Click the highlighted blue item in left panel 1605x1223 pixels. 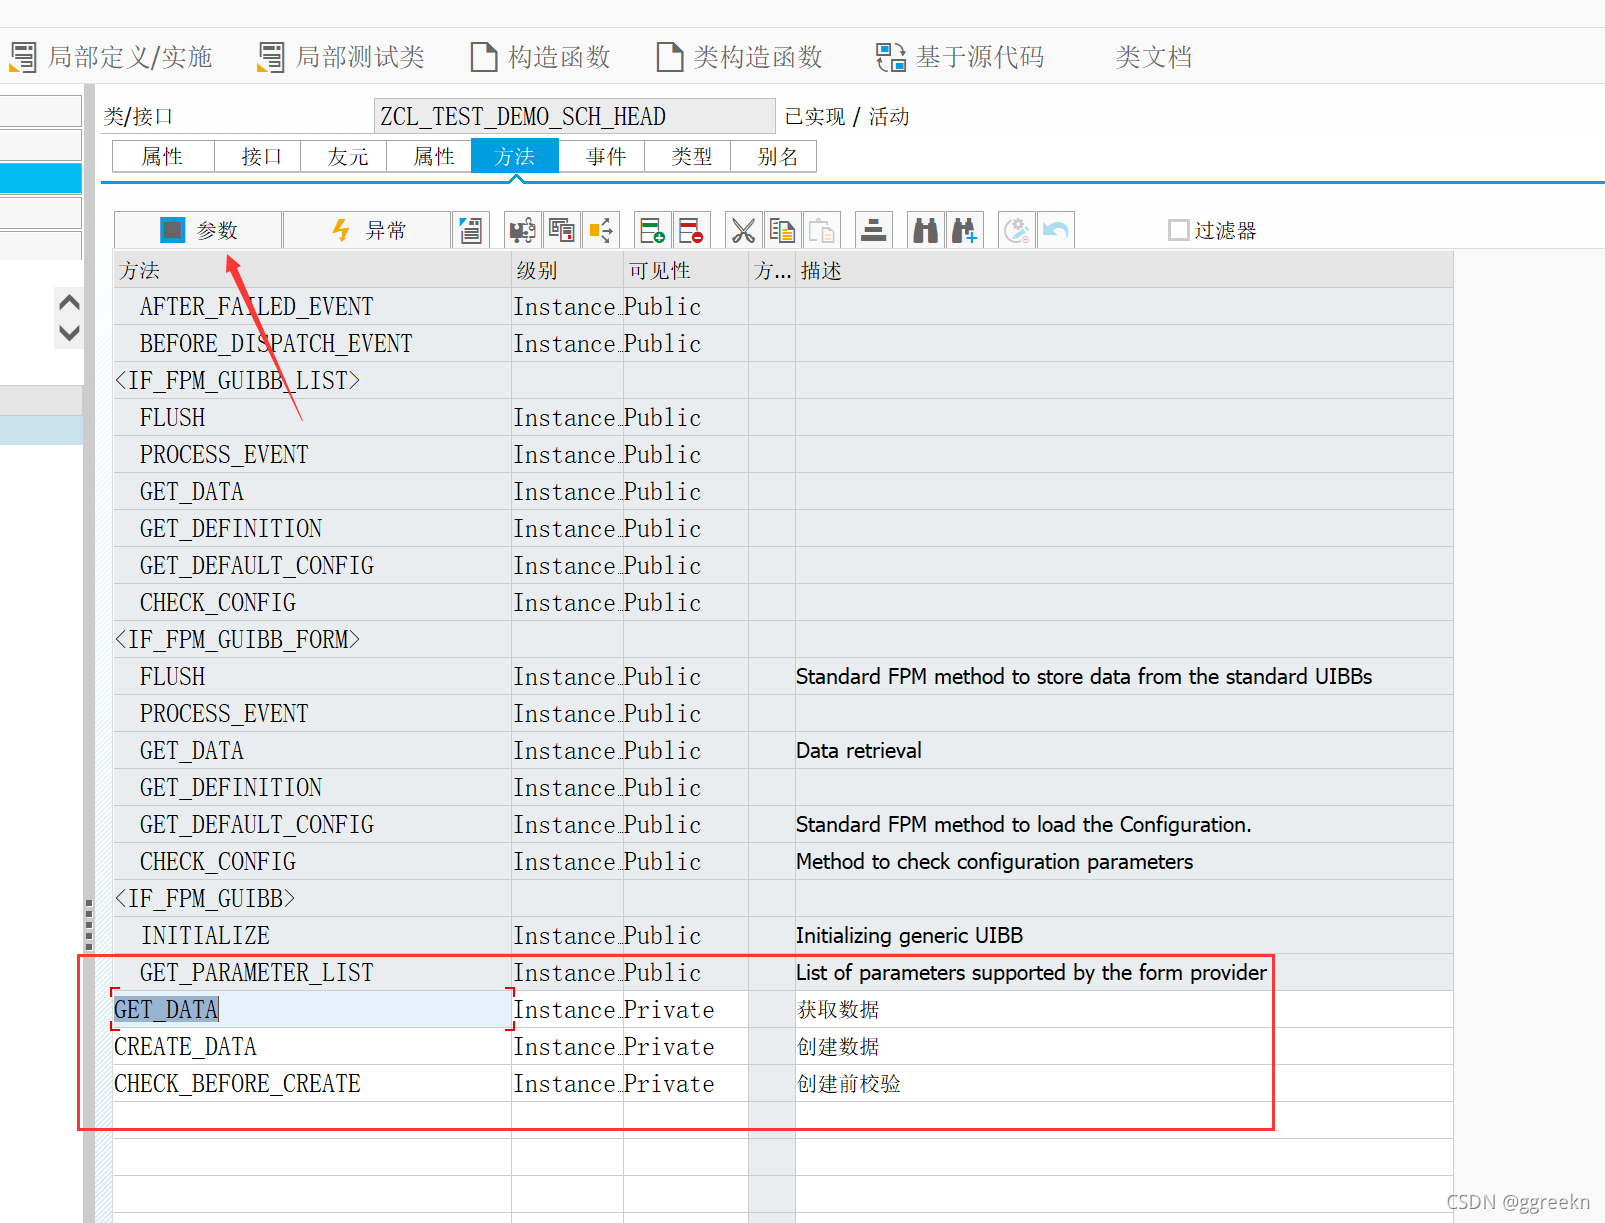click(x=41, y=178)
